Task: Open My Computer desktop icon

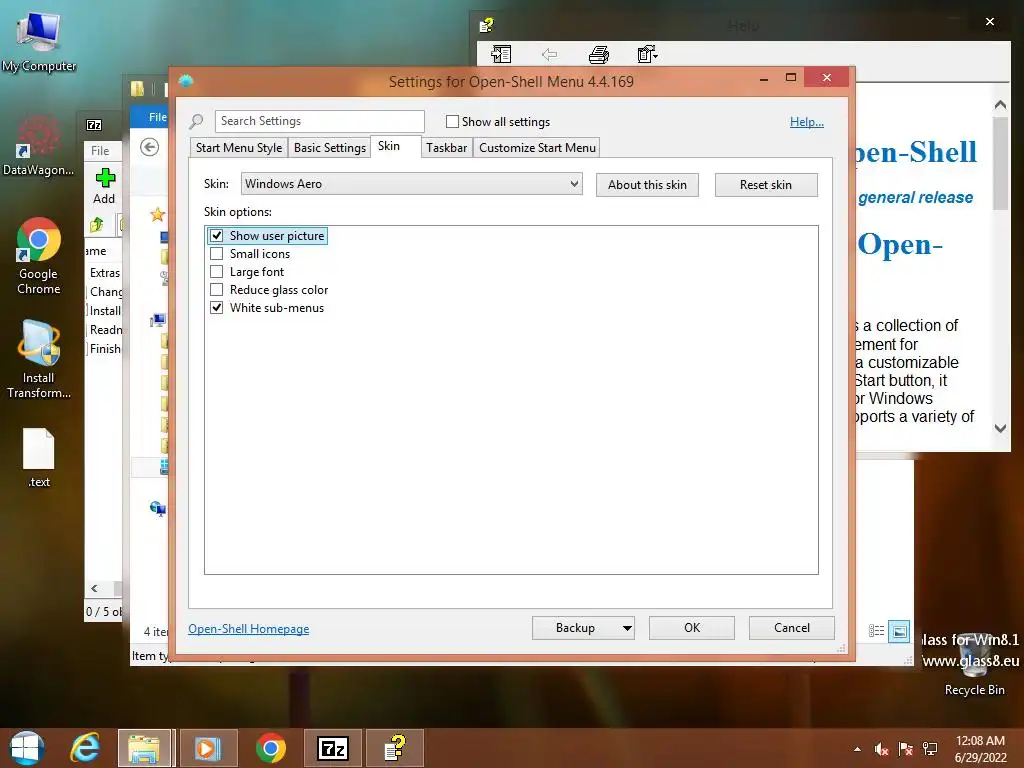Action: click(39, 40)
